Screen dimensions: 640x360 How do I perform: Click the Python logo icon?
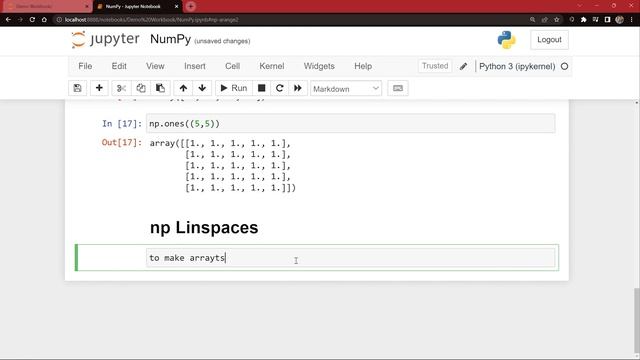[507, 40]
